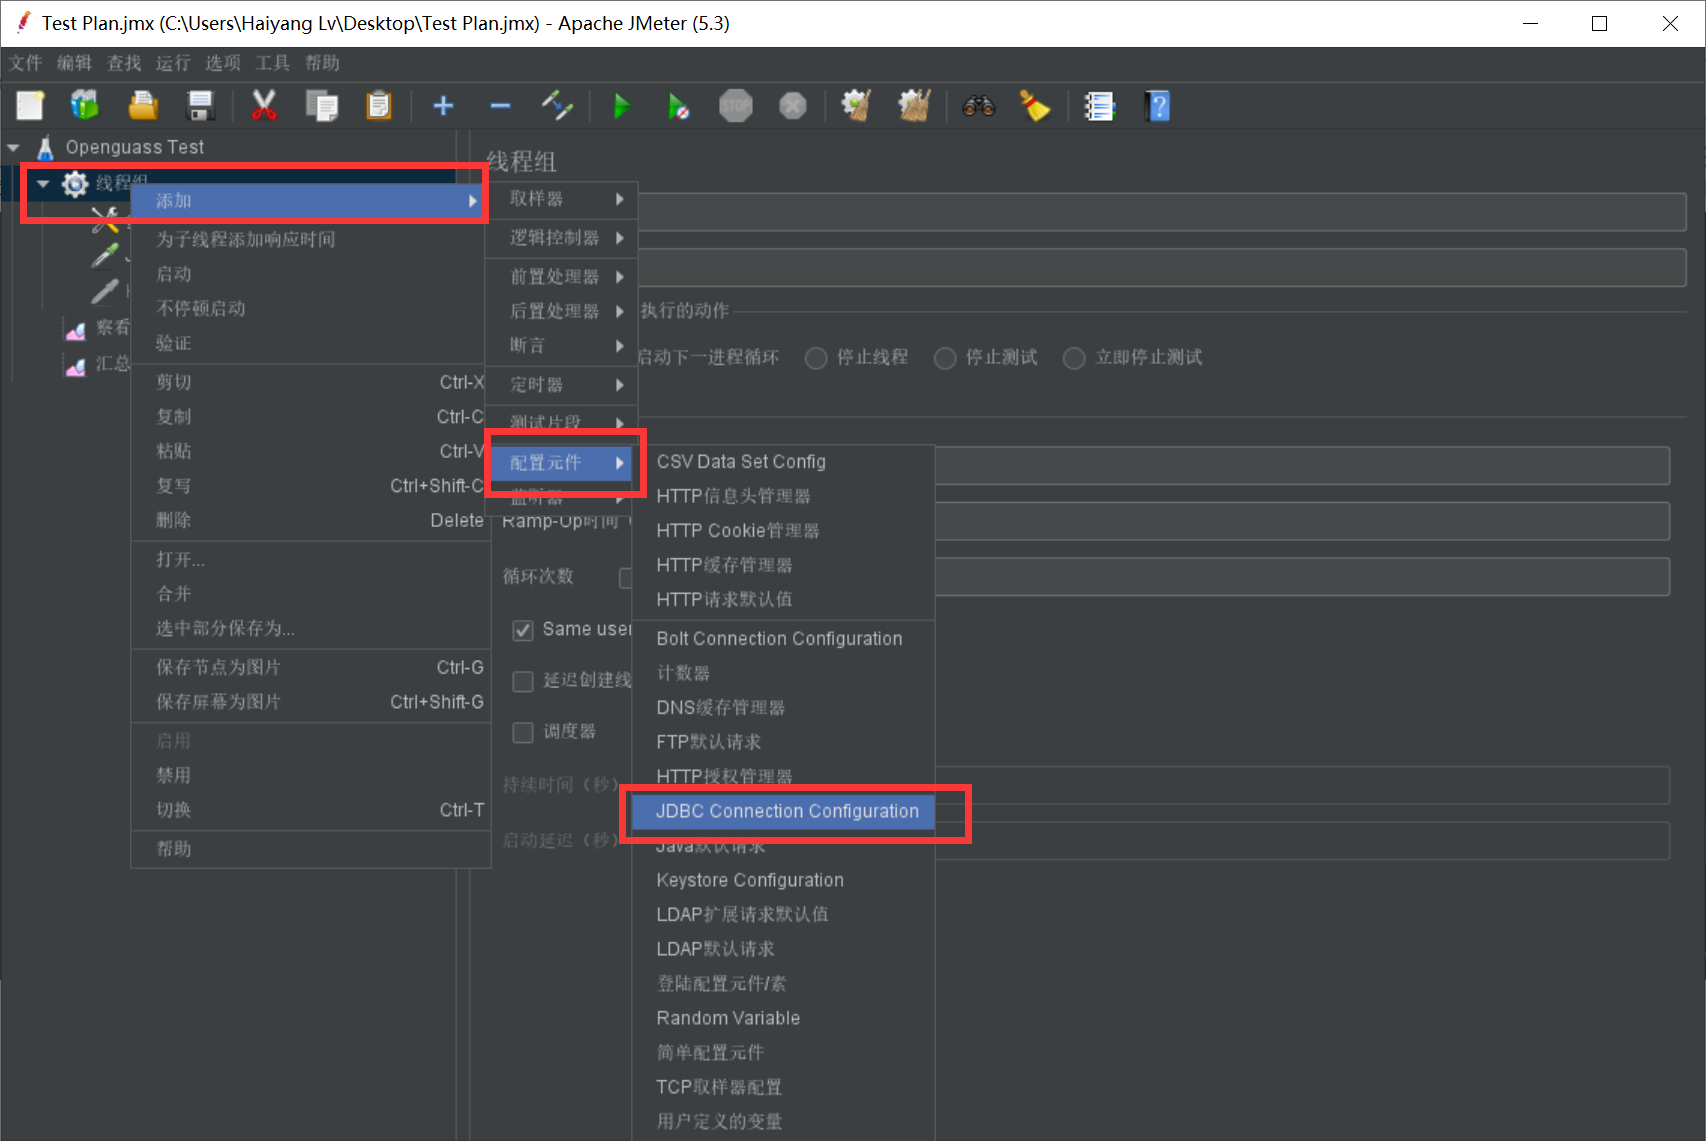Click the Clear all results icon
The width and height of the screenshot is (1706, 1141).
pos(914,105)
